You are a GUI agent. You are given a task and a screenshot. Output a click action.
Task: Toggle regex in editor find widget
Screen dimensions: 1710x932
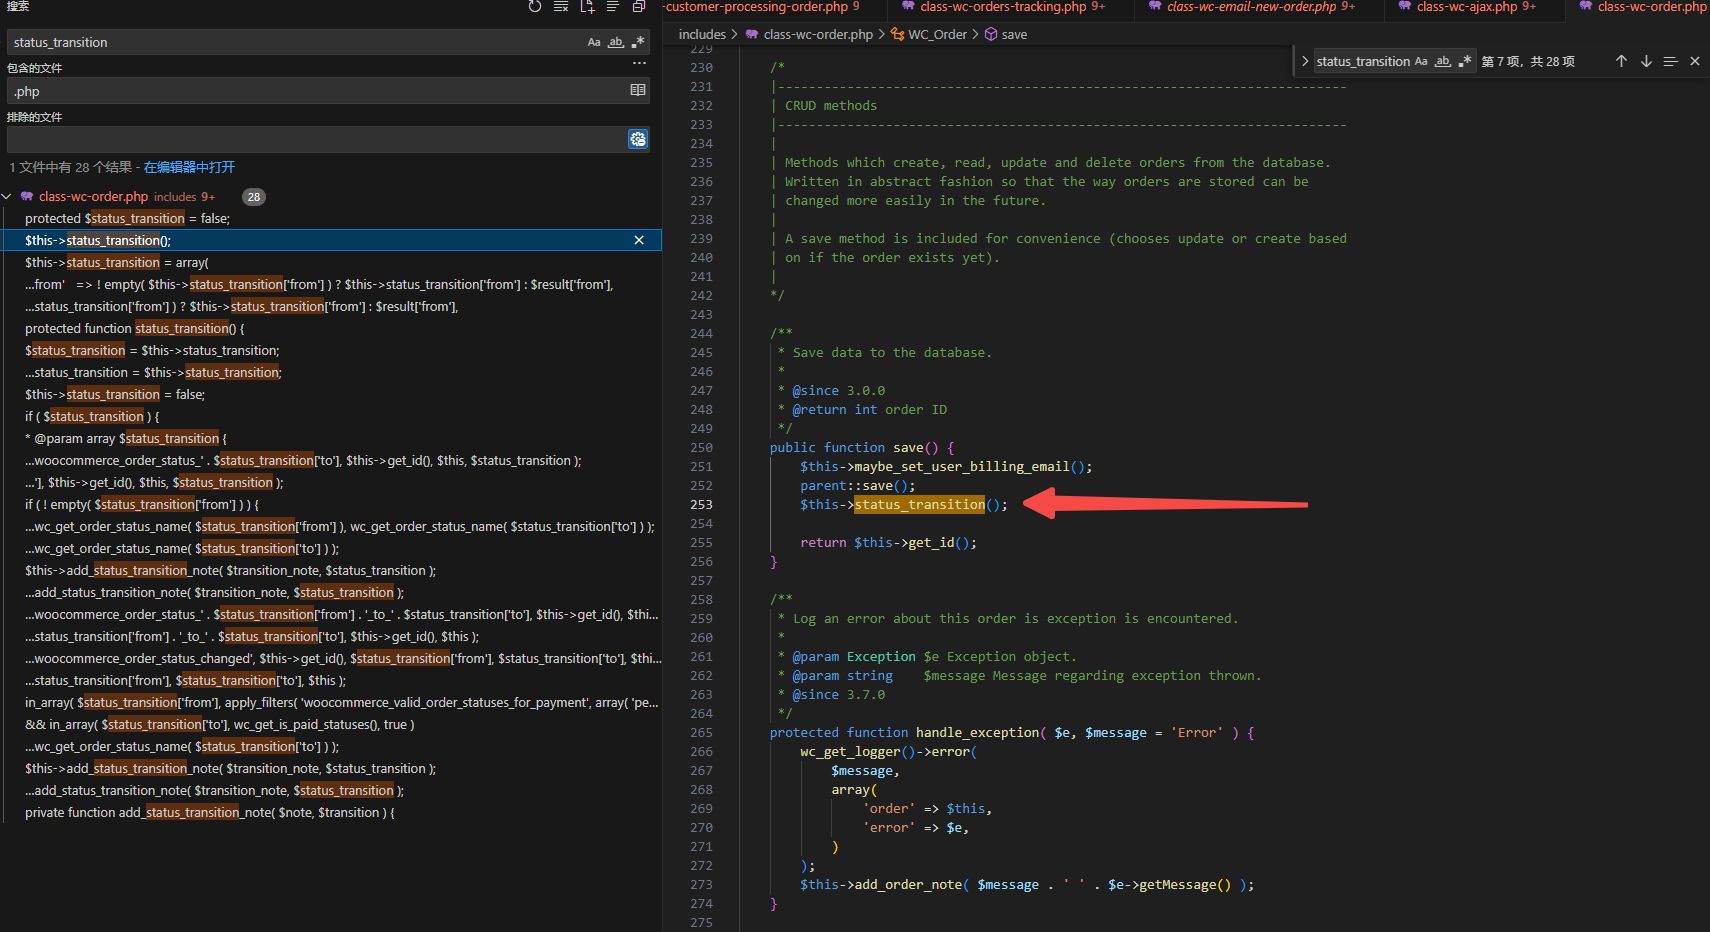coord(1465,61)
